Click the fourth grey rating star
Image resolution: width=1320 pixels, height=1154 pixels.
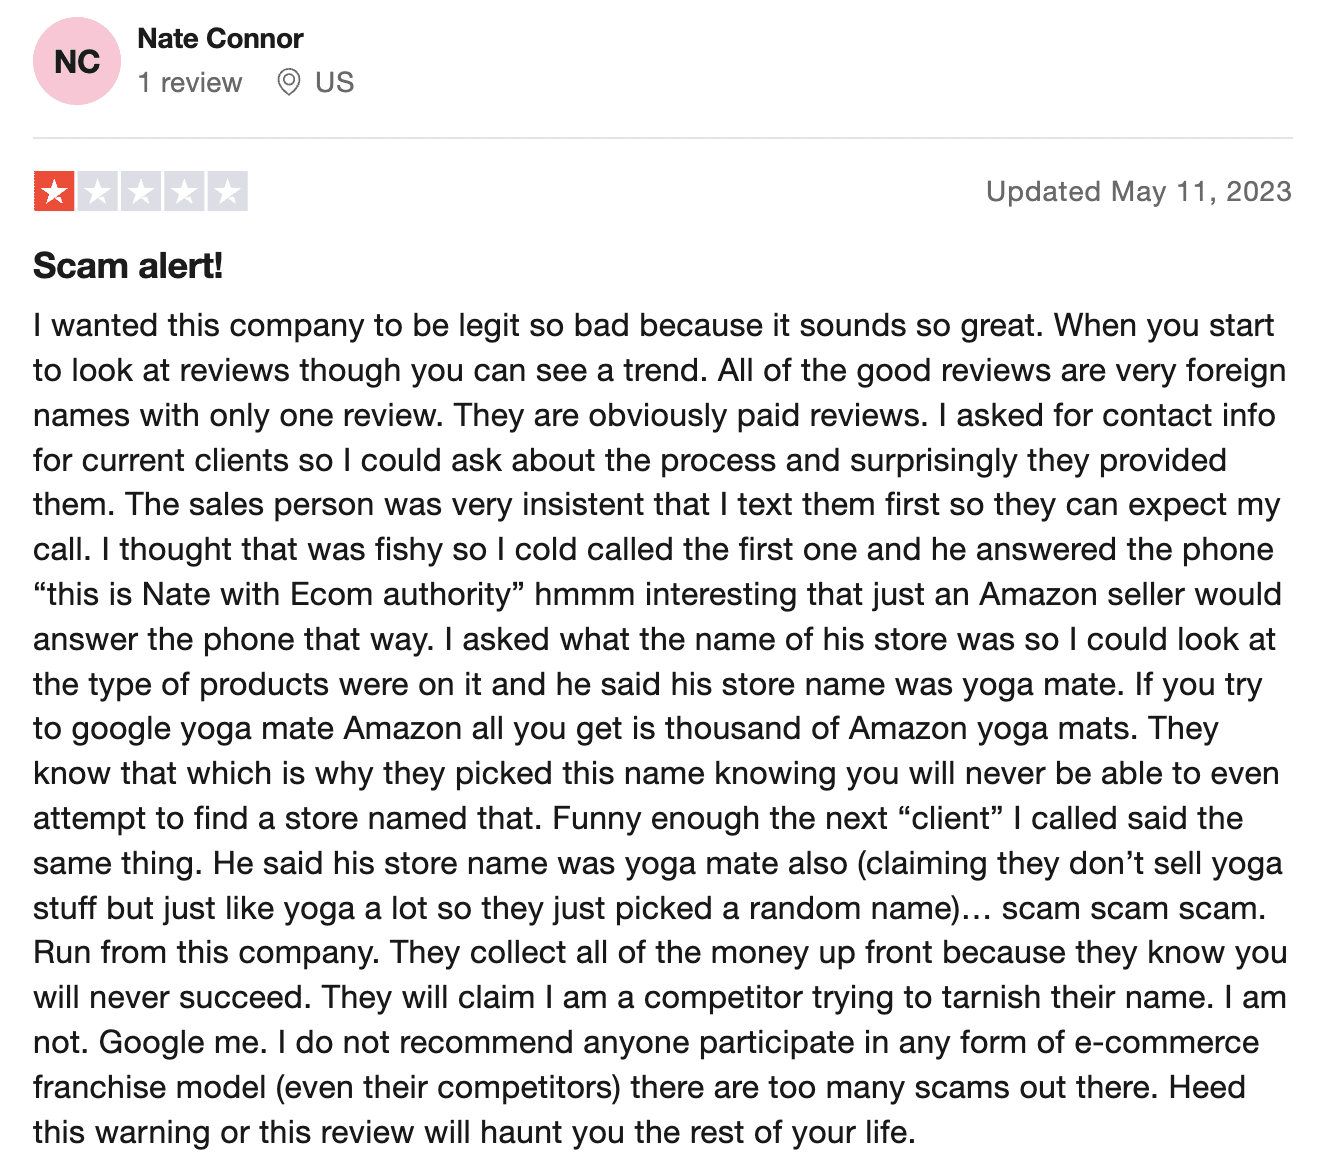[184, 191]
